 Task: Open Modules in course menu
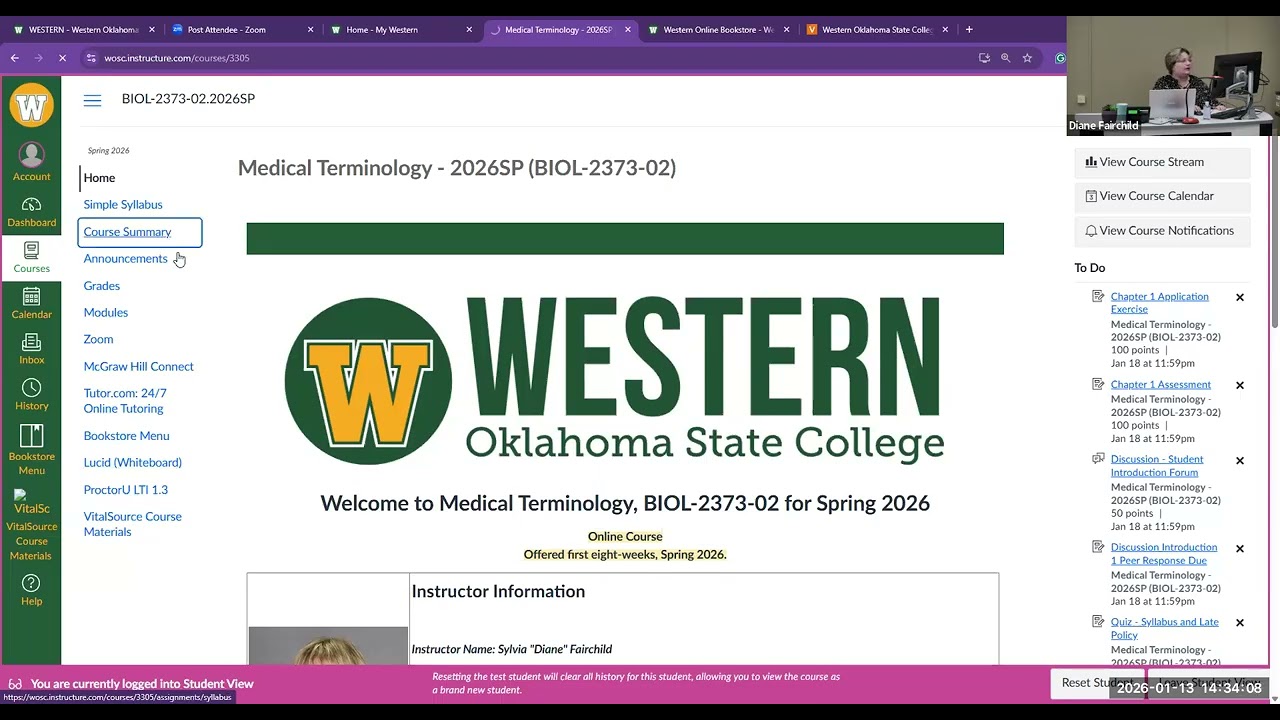pos(105,313)
